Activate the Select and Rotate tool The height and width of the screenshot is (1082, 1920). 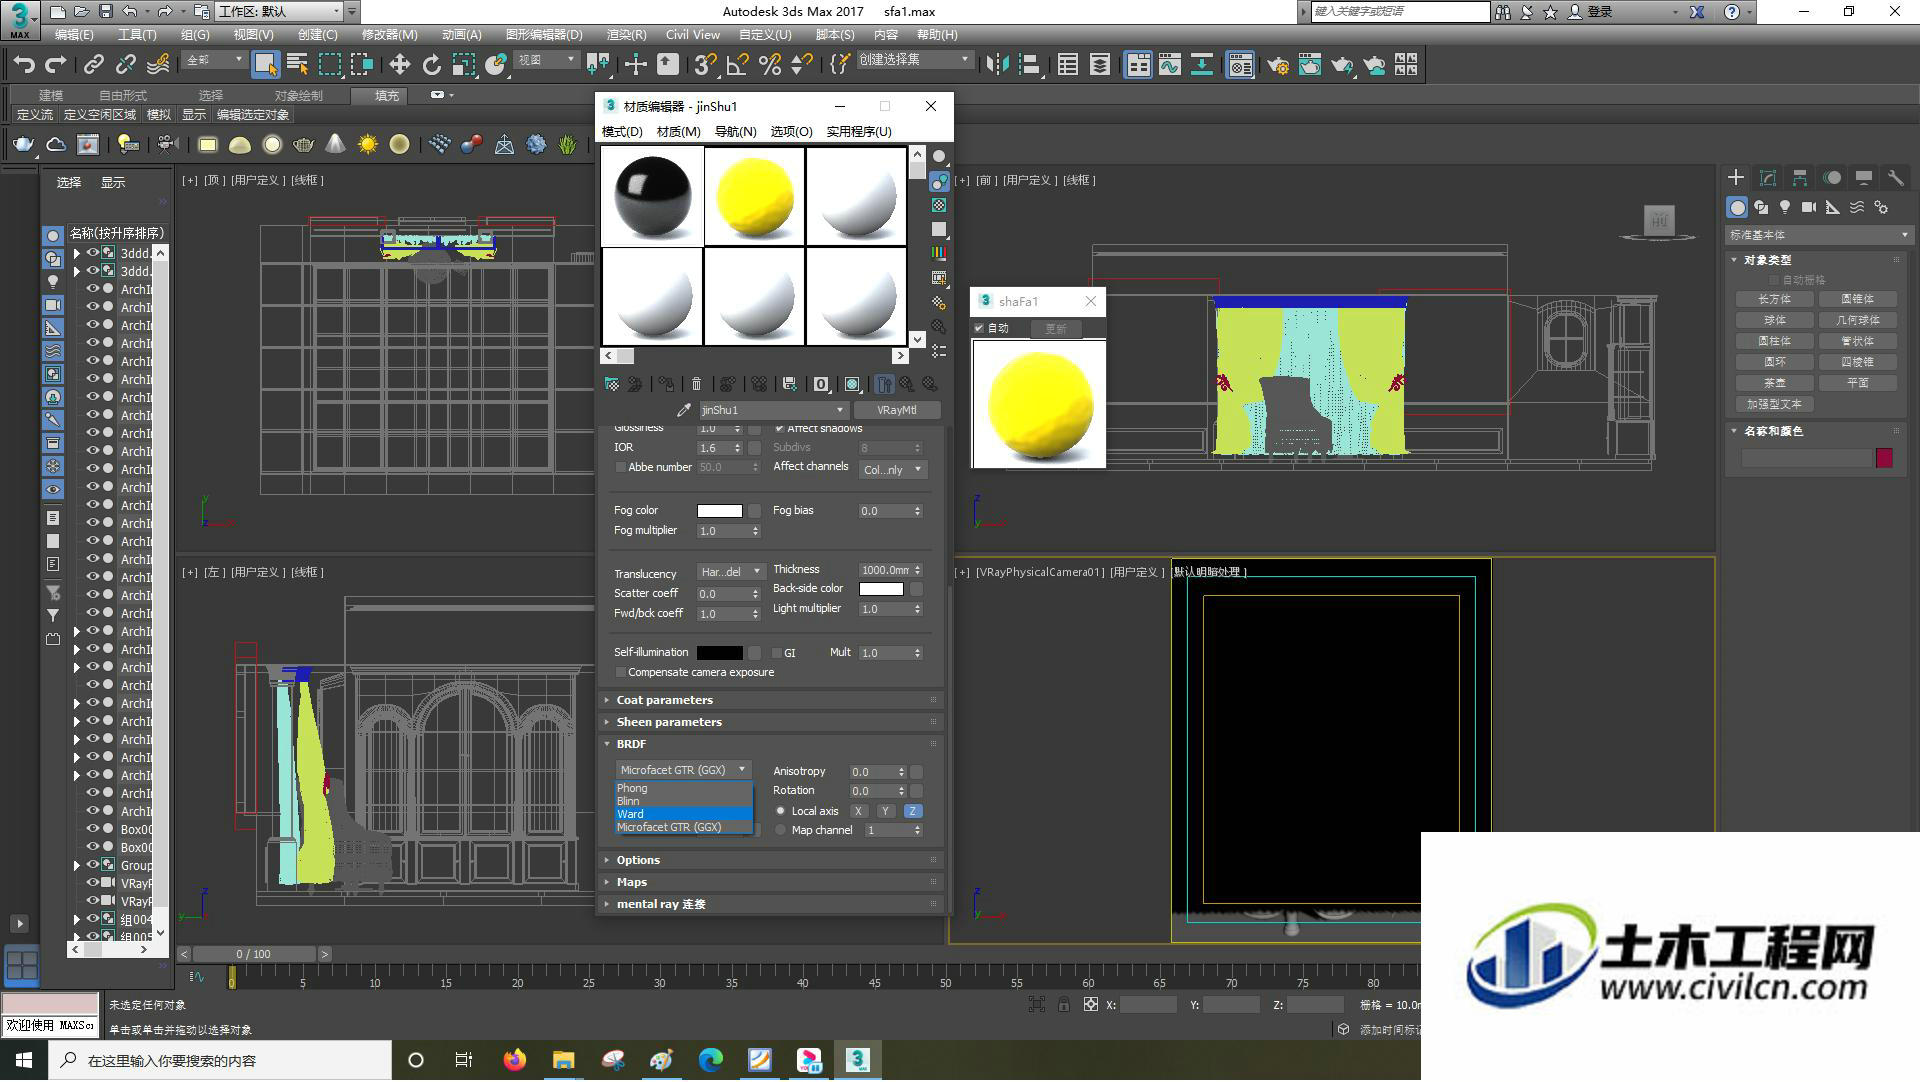431,65
